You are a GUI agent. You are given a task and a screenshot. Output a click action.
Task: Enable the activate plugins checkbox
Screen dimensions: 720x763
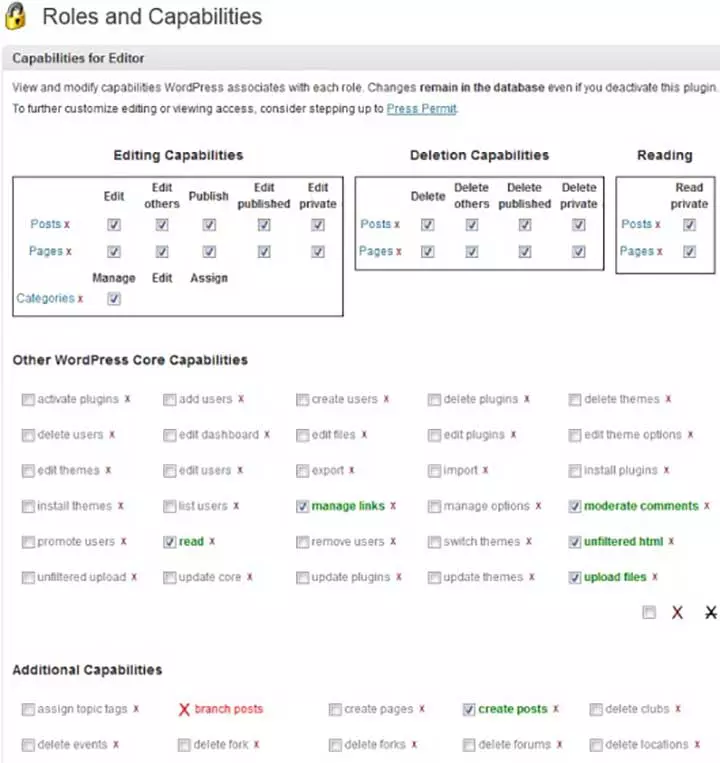click(28, 400)
